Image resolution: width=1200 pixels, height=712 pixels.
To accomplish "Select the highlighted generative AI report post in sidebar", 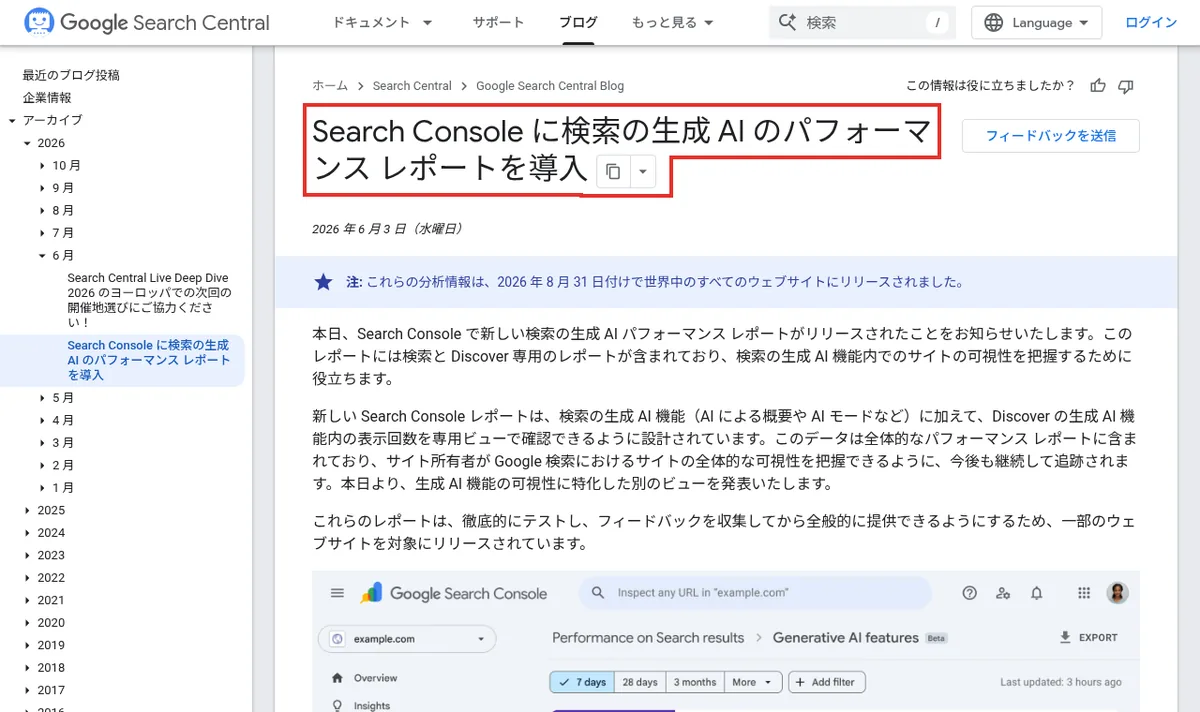I will point(150,361).
